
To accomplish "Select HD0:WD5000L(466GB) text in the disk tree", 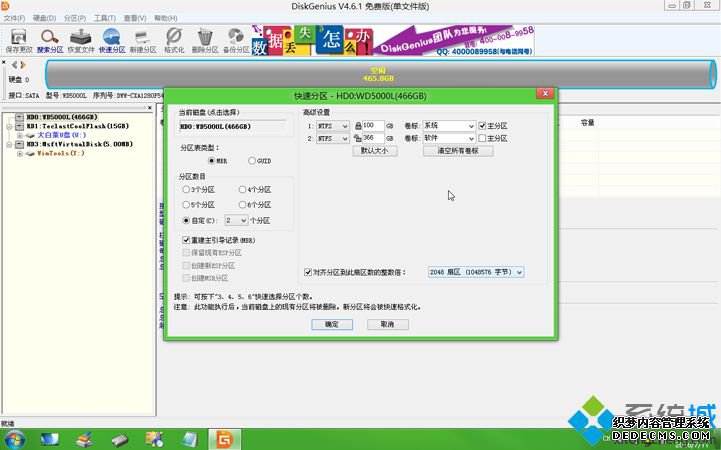I will 62,117.
